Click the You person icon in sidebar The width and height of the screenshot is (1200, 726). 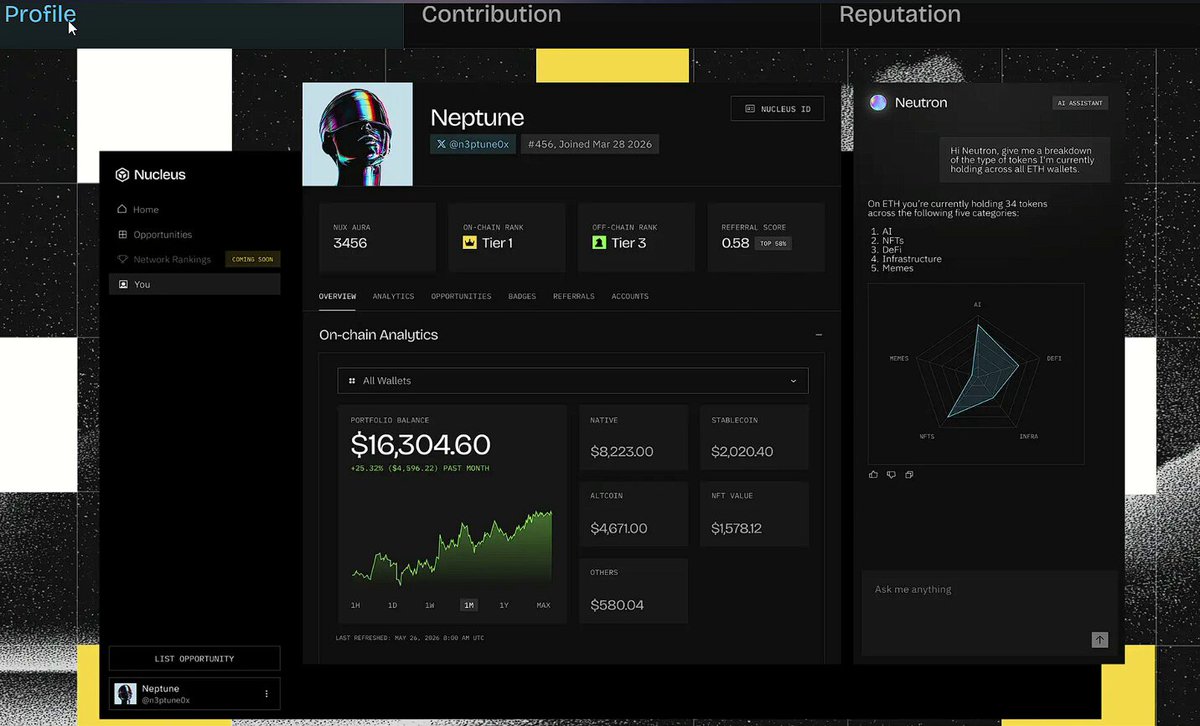pos(122,285)
